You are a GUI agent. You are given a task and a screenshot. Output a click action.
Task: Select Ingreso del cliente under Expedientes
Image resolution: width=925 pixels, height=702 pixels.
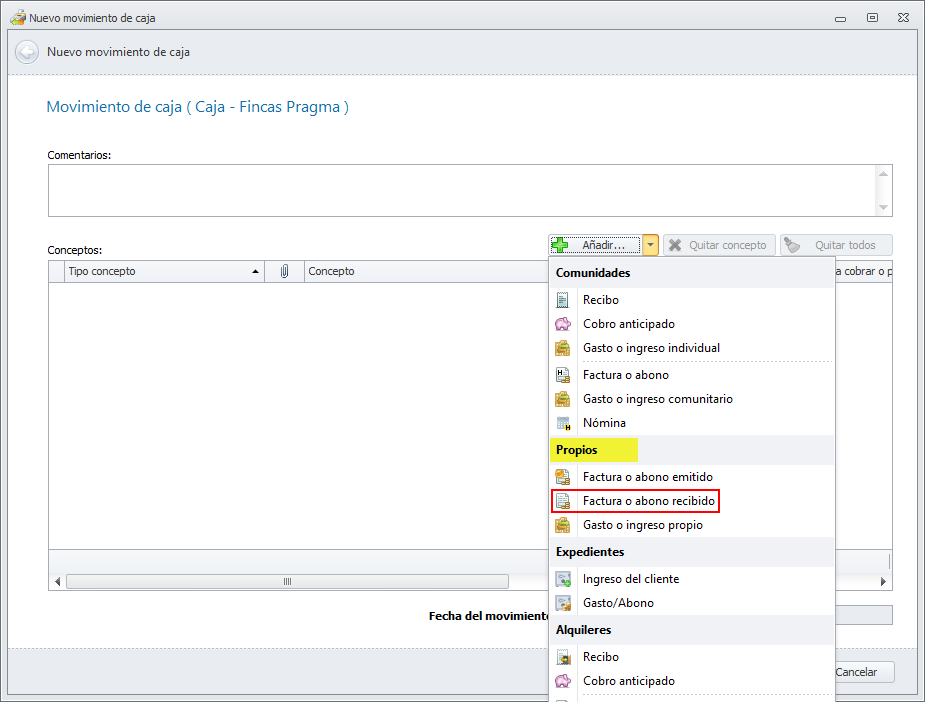[x=692, y=579]
